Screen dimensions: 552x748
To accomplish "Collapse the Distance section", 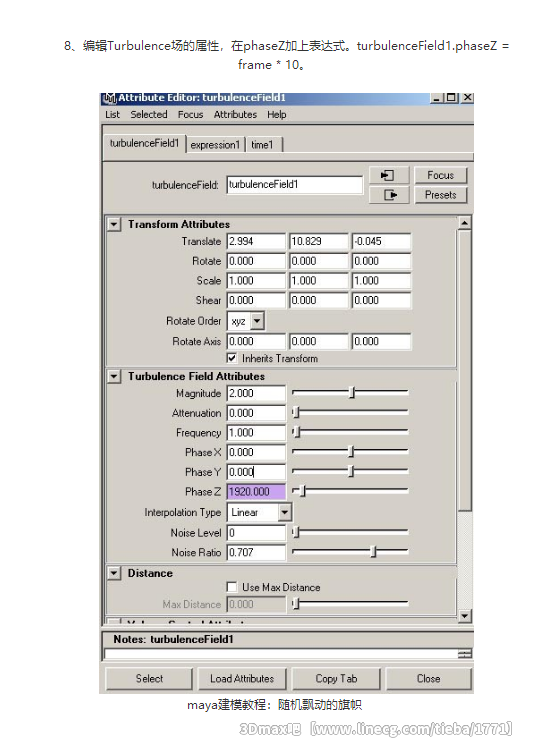I will tap(114, 573).
